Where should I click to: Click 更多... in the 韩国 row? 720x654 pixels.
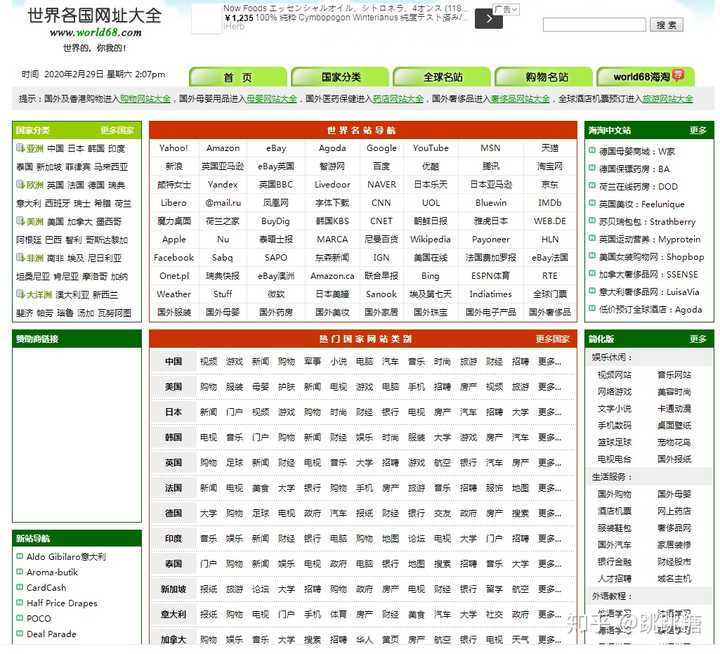[x=550, y=437]
